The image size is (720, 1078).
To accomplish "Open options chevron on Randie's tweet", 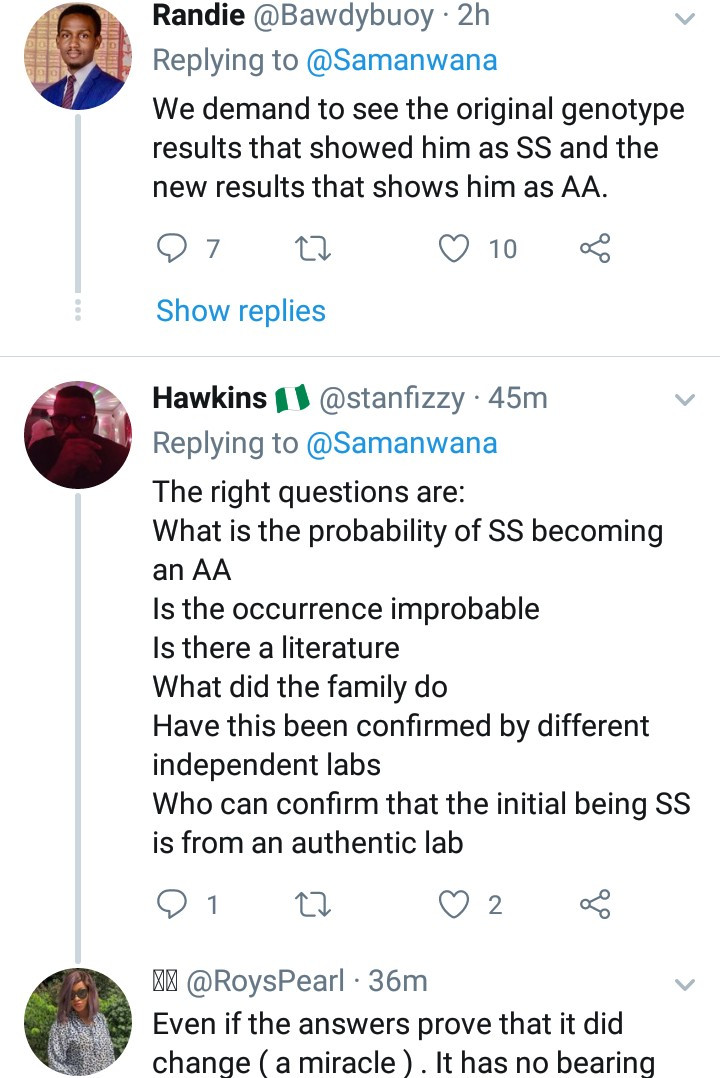I will coord(685,19).
